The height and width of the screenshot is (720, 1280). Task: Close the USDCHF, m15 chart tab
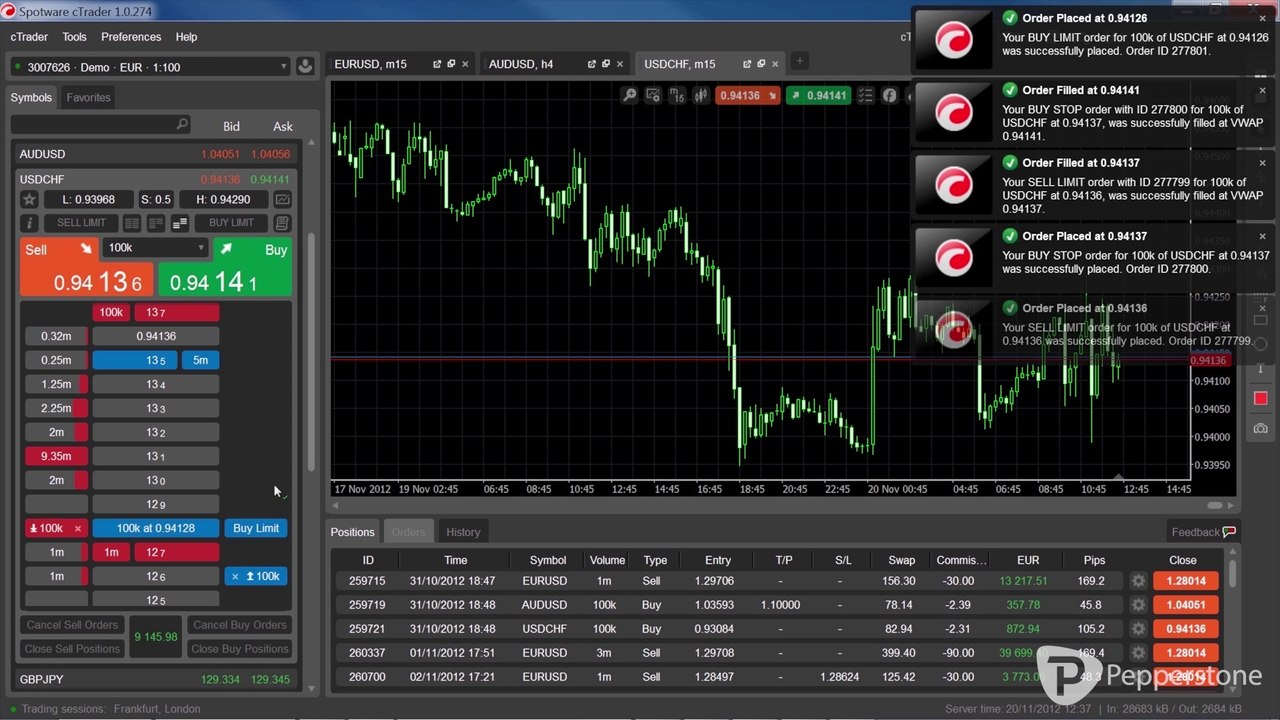pyautogui.click(x=777, y=64)
